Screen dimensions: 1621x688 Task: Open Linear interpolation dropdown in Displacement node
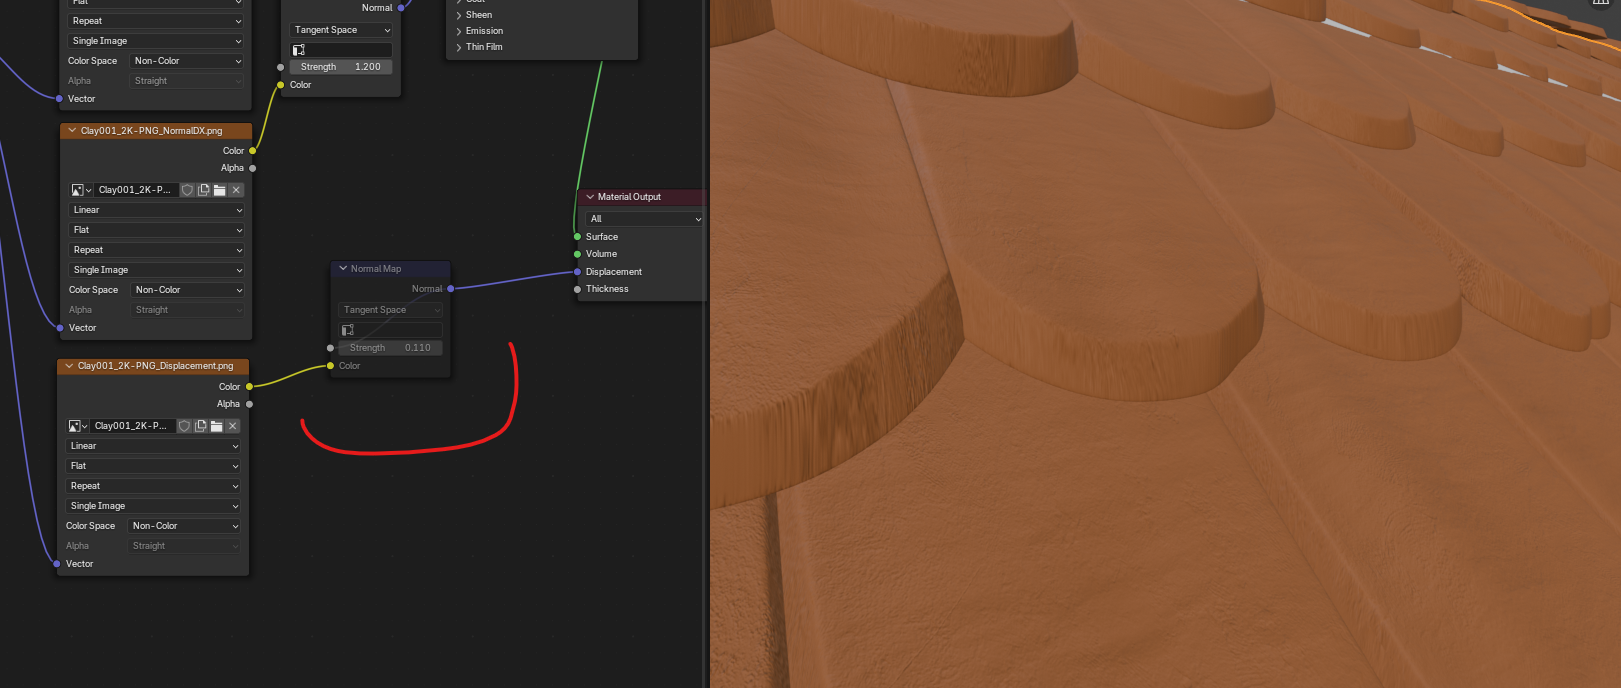[x=154, y=446]
